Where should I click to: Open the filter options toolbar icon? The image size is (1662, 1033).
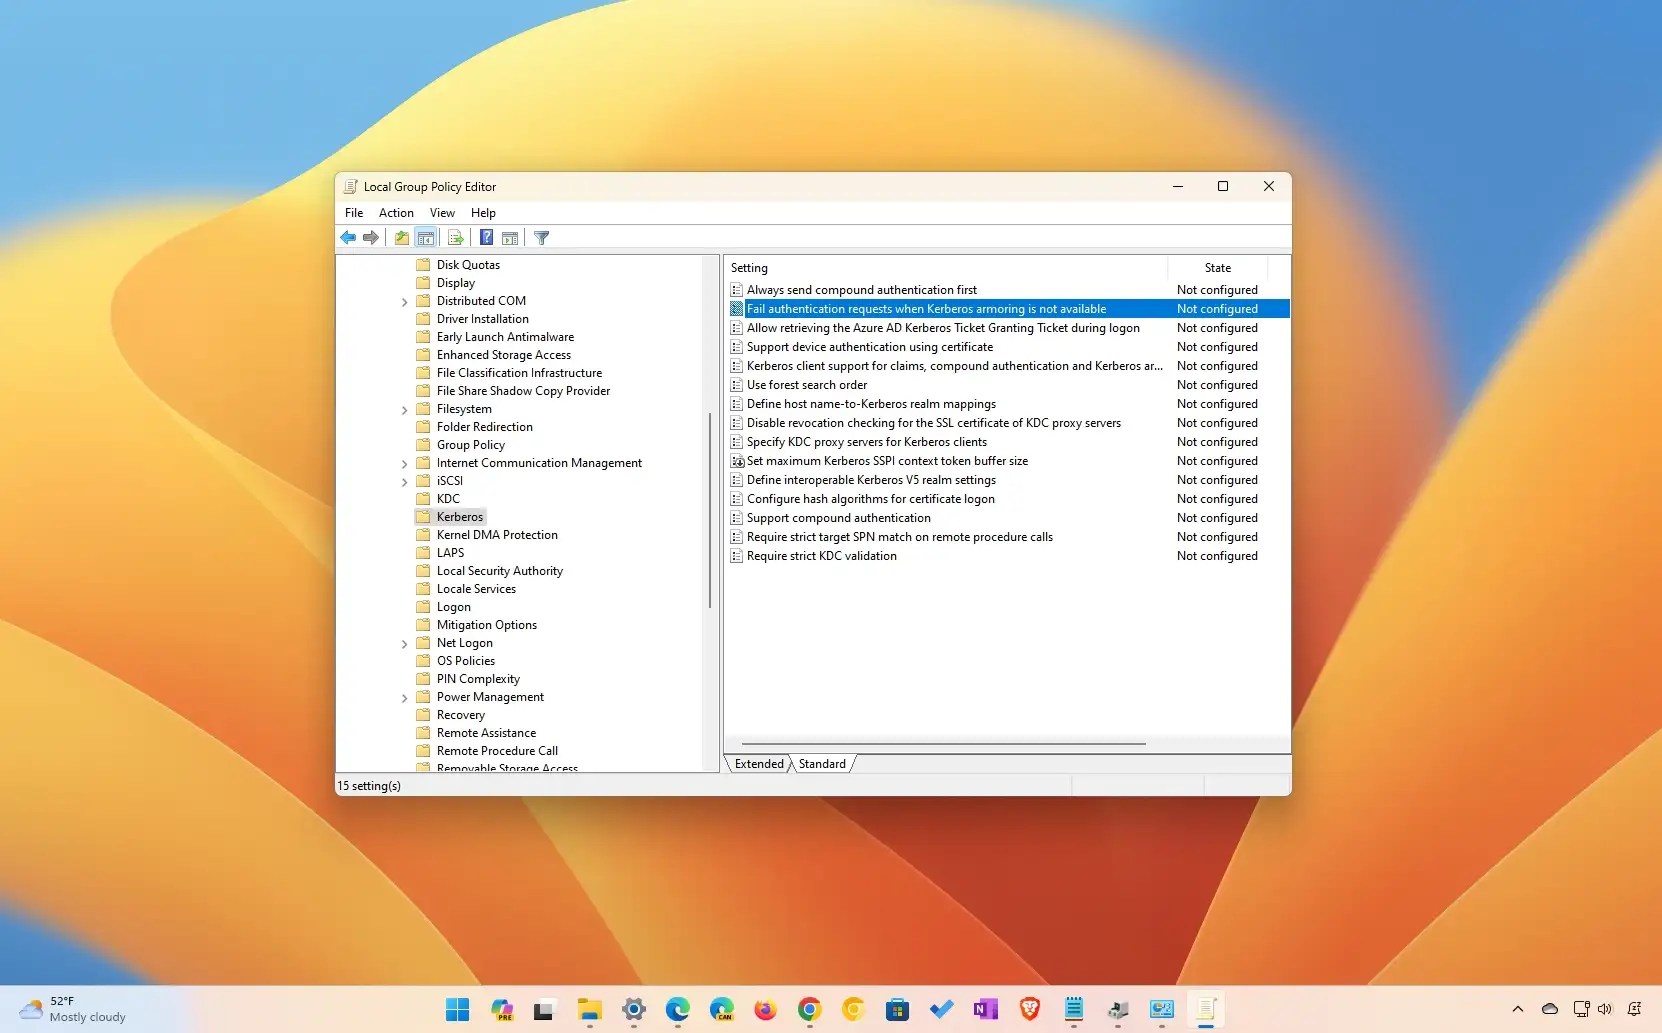[x=541, y=237]
